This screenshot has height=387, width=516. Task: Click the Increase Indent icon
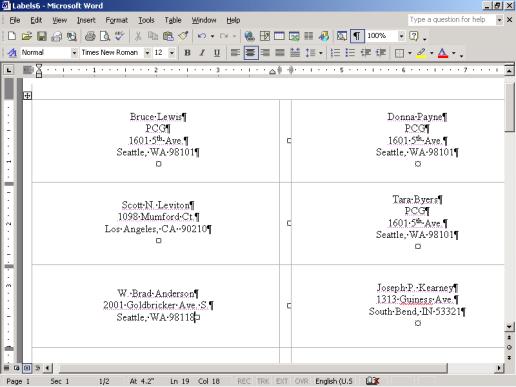[380, 53]
